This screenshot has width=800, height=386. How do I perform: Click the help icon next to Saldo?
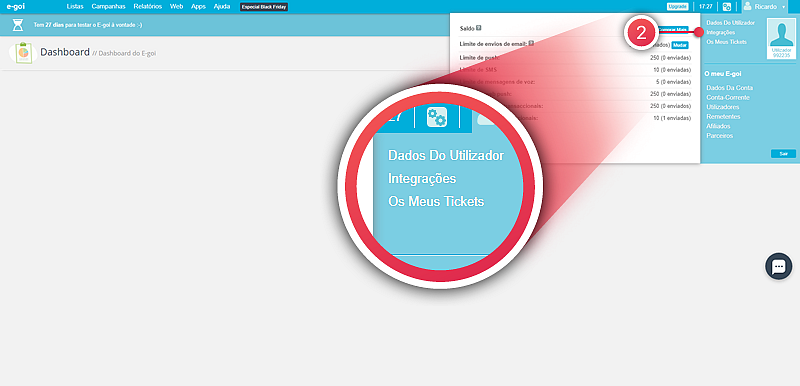479,29
